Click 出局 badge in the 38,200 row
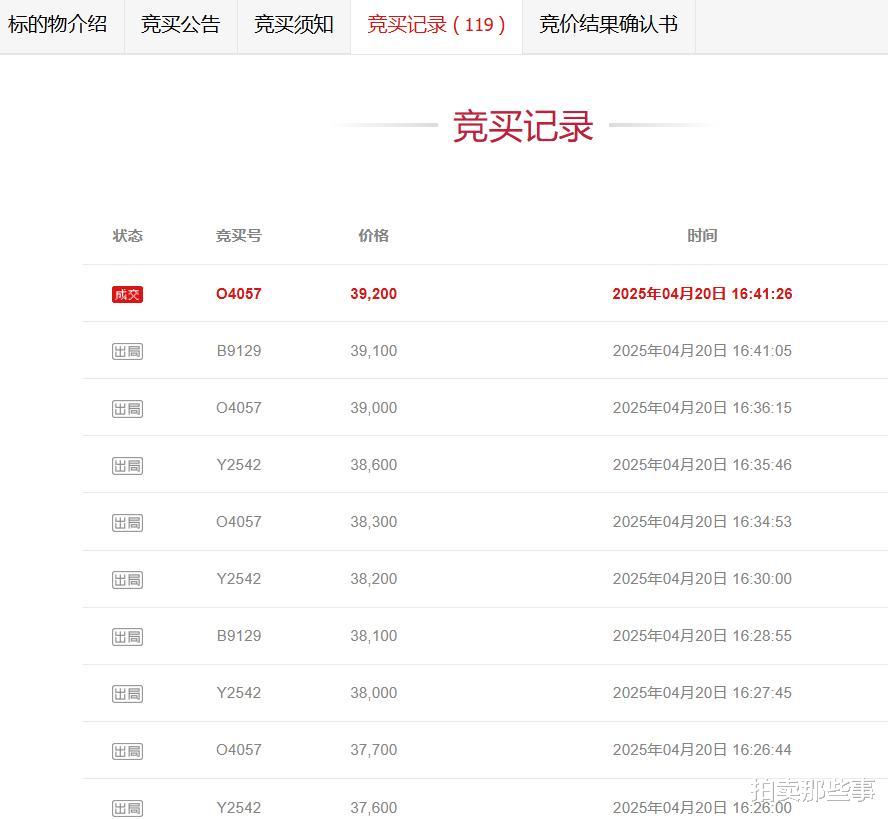The image size is (888, 819). click(x=127, y=579)
